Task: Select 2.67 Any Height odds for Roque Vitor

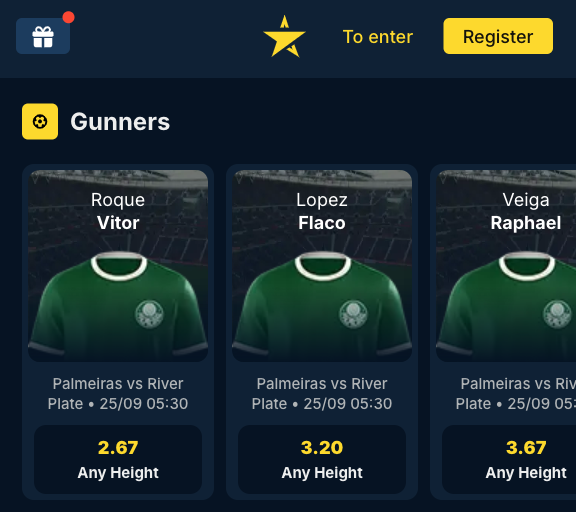Action: click(118, 459)
